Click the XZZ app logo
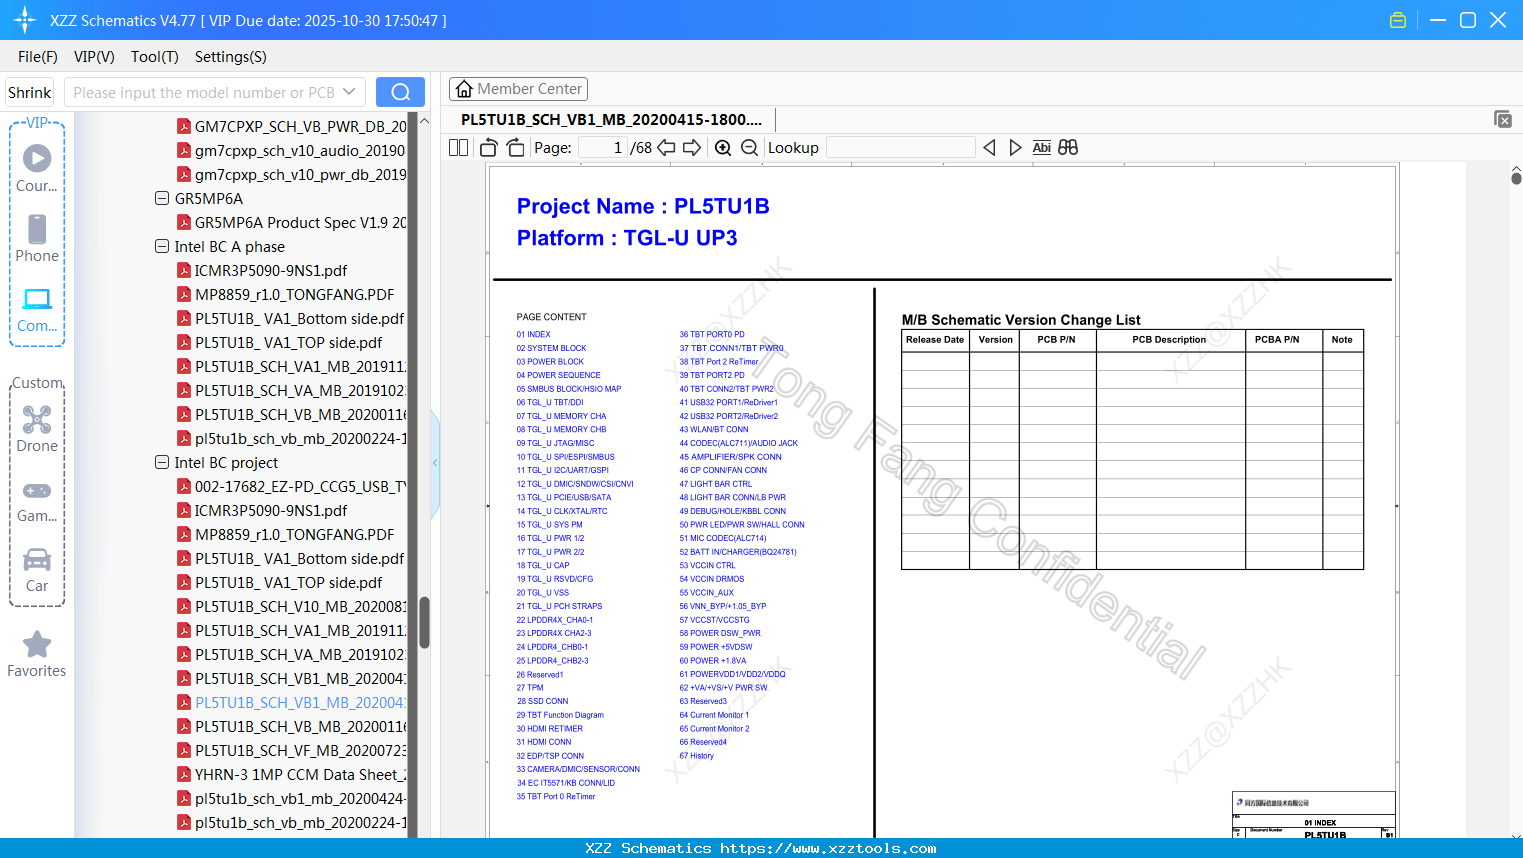The image size is (1523, 858). 25,20
